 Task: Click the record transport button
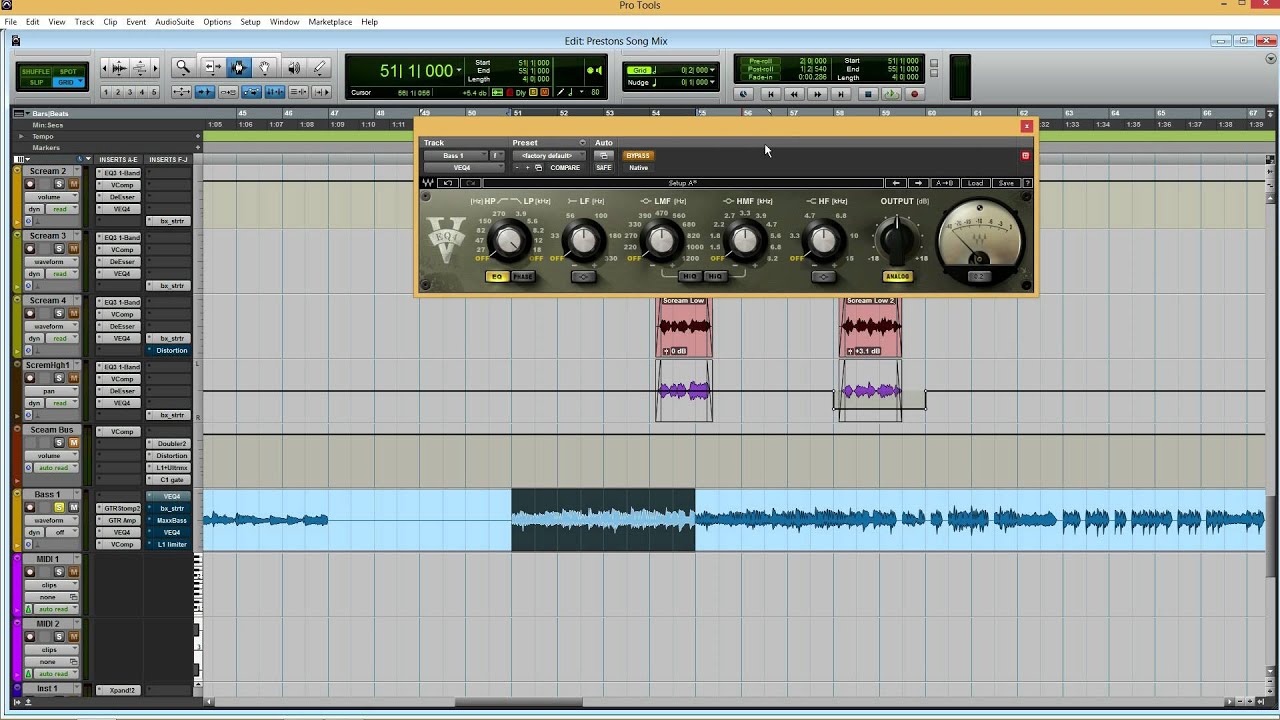914,94
